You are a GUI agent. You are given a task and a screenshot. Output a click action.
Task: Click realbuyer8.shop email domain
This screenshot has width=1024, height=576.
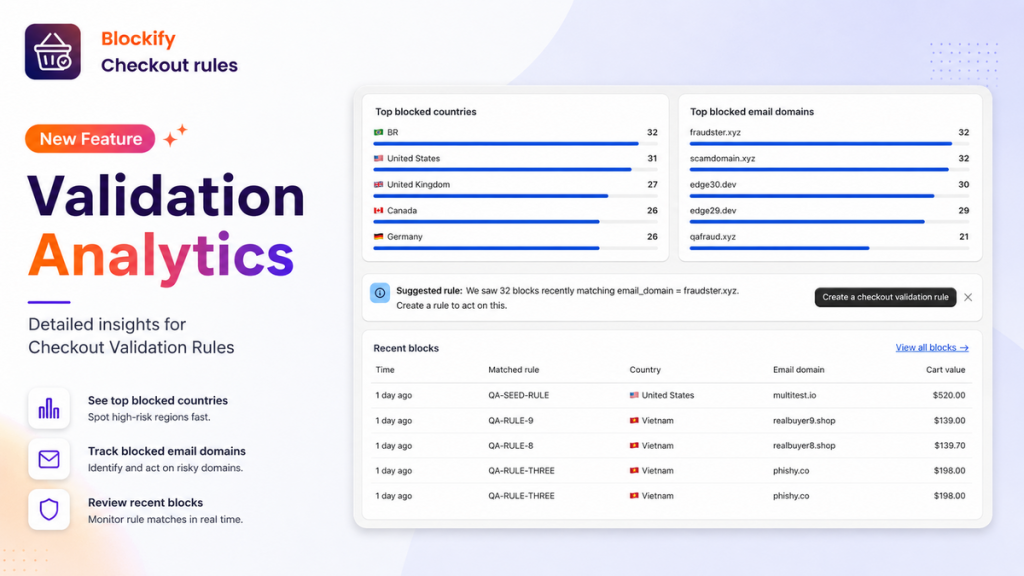pos(804,445)
